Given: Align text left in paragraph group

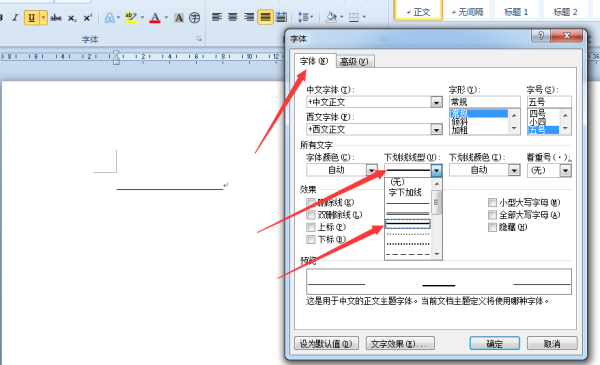Looking at the screenshot, I should [217, 17].
